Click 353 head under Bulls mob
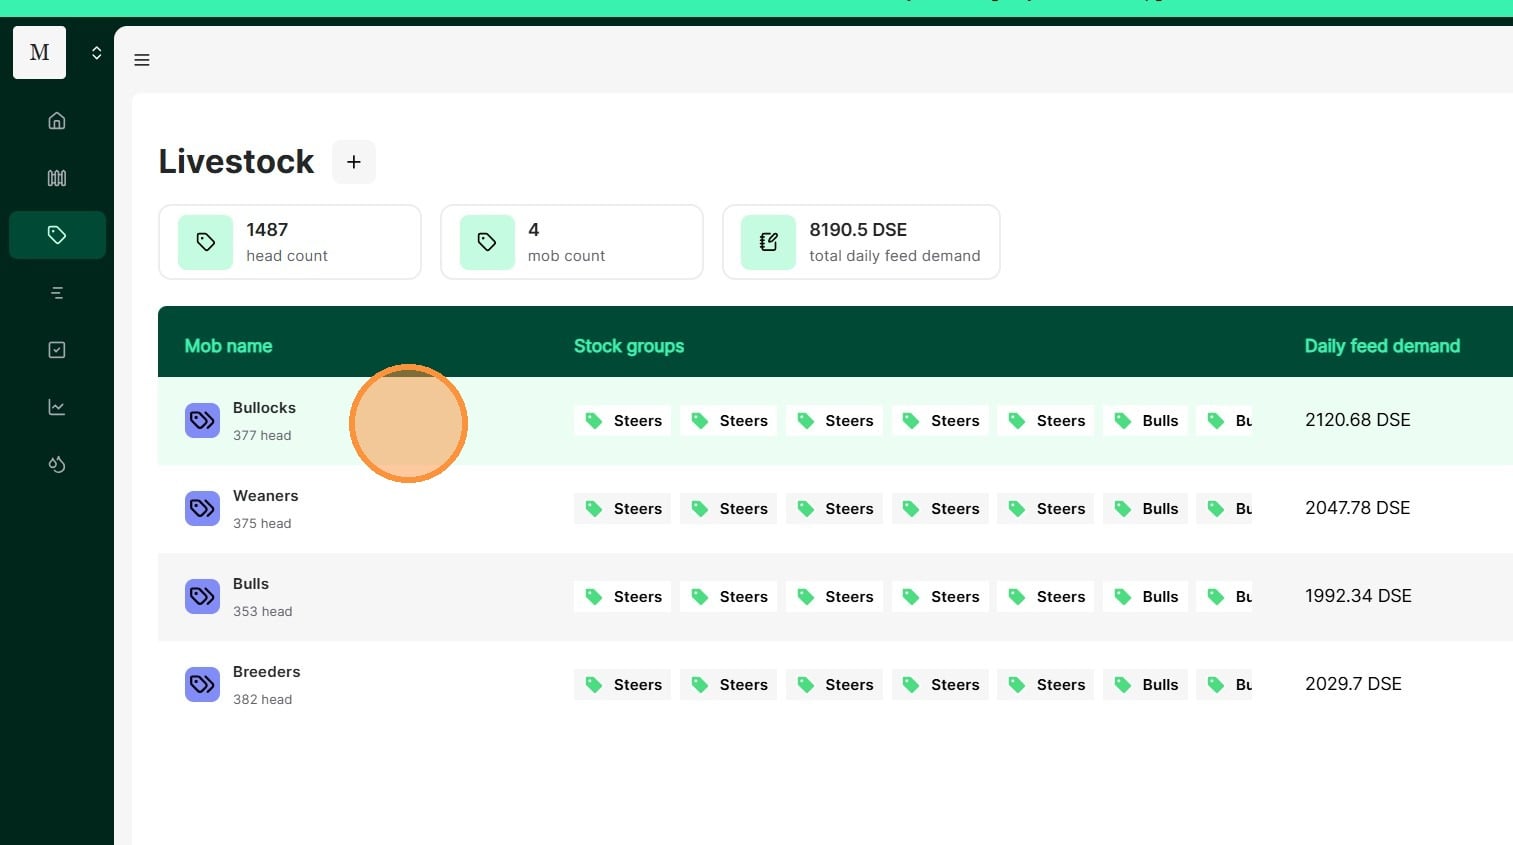1513x845 pixels. [x=263, y=611]
